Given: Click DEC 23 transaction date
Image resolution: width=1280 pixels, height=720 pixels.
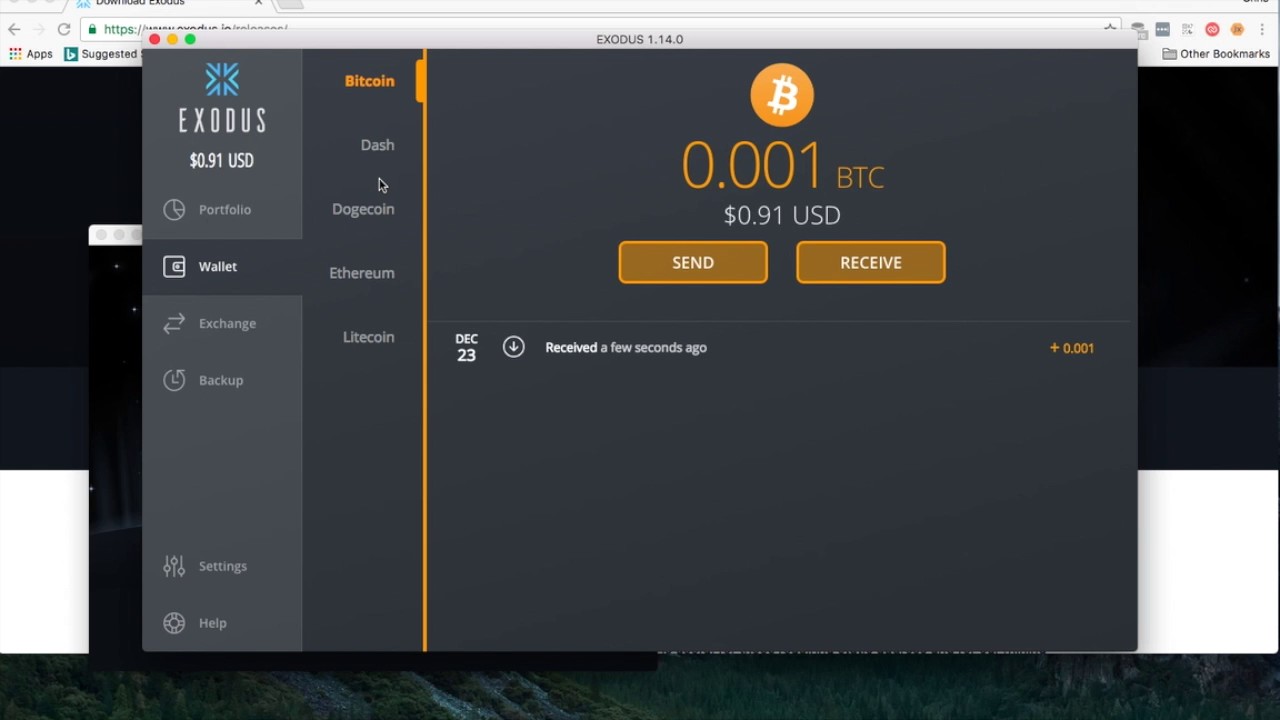Looking at the screenshot, I should 466,347.
